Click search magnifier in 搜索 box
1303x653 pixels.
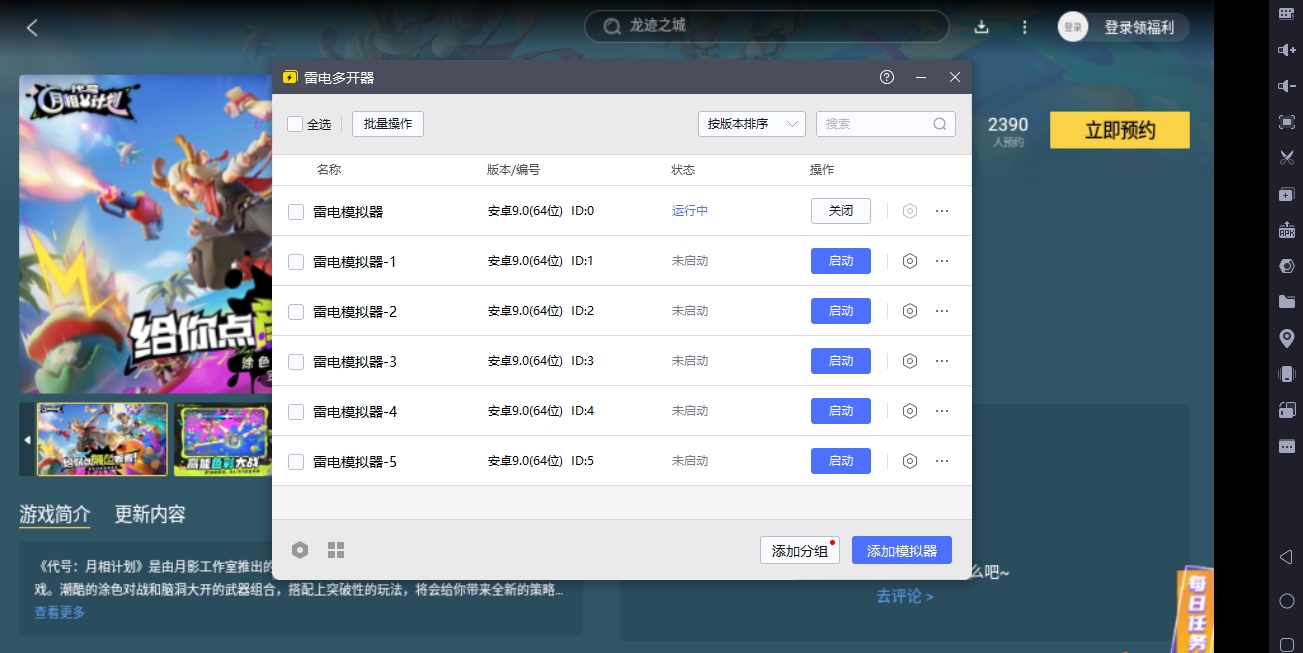pyautogui.click(x=940, y=124)
